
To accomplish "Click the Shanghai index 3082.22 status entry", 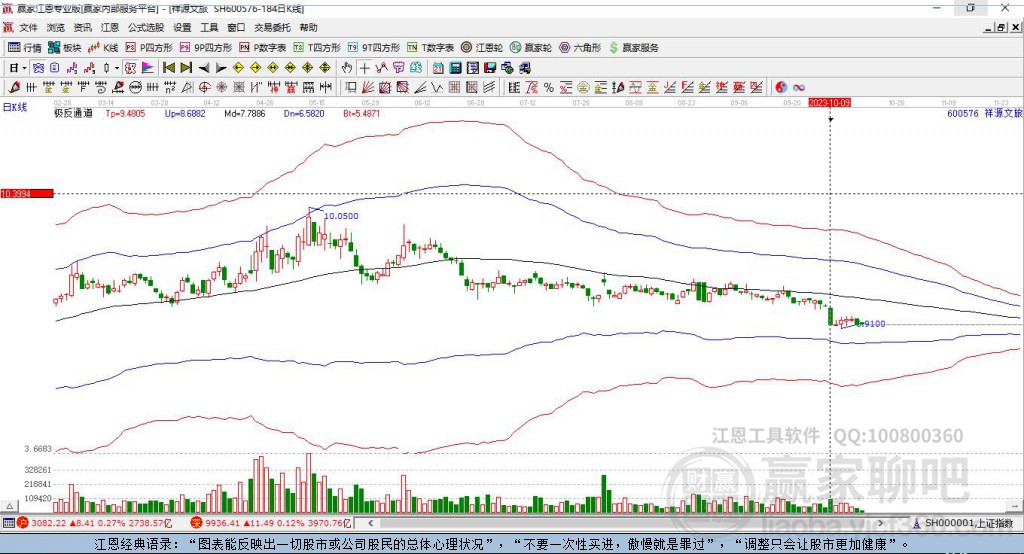I will pyautogui.click(x=94, y=523).
